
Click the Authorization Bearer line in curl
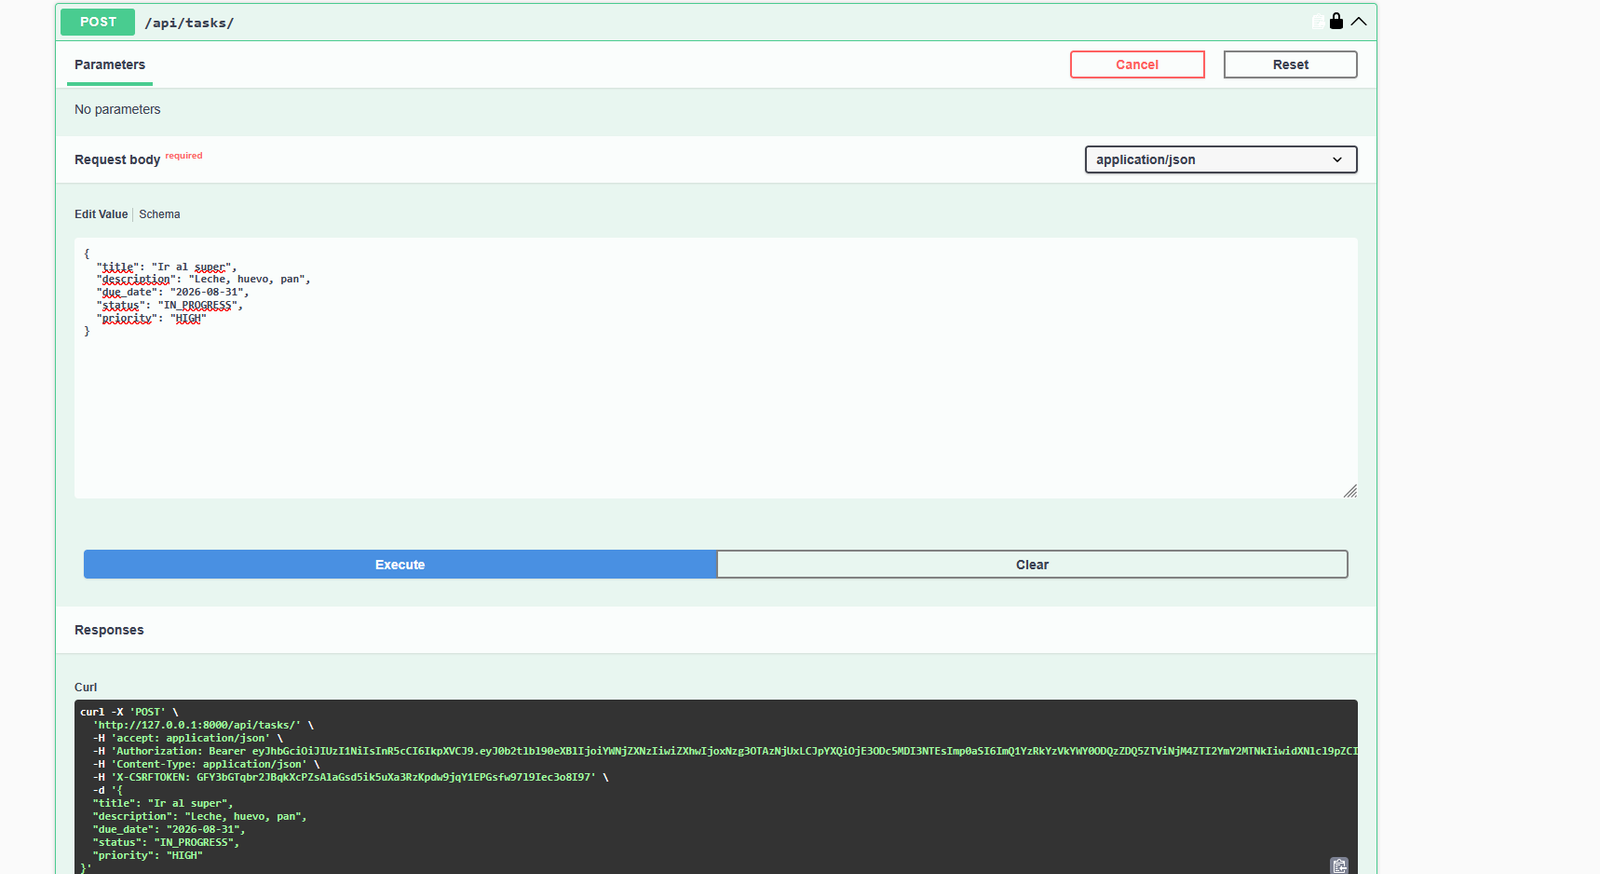(725, 751)
